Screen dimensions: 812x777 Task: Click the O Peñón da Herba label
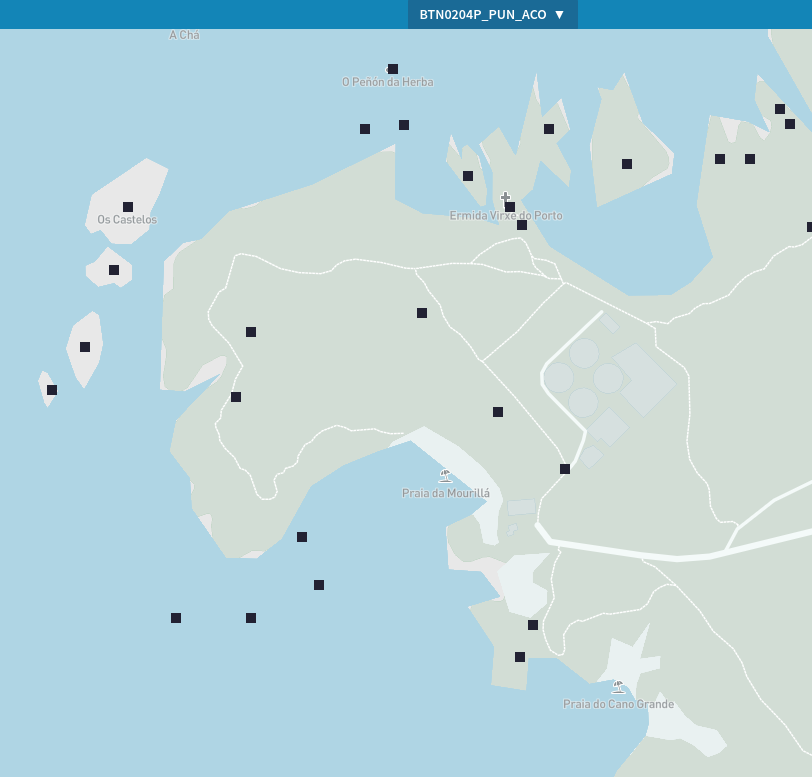tap(388, 82)
